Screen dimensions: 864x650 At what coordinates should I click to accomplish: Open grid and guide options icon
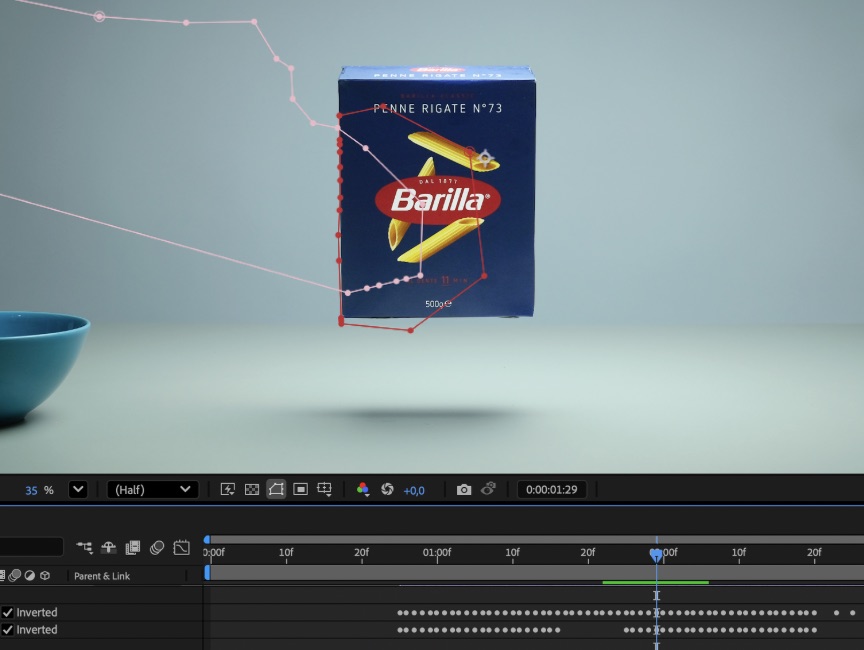[325, 489]
